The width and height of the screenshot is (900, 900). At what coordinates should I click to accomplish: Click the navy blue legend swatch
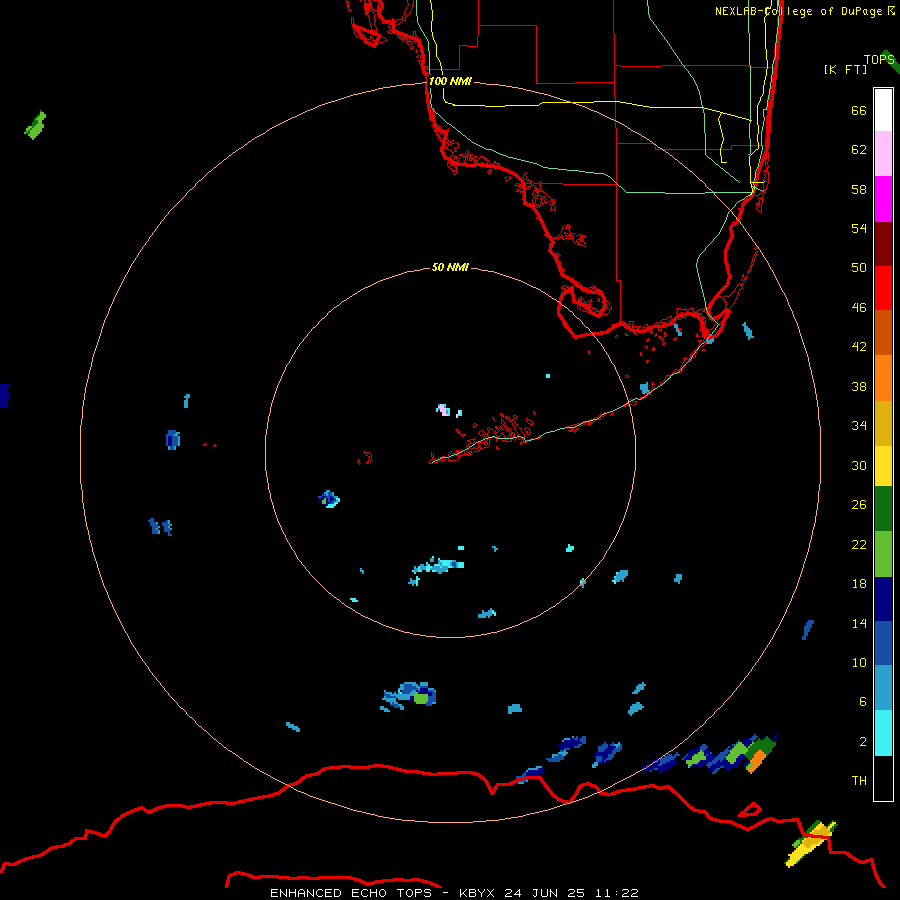[x=883, y=599]
